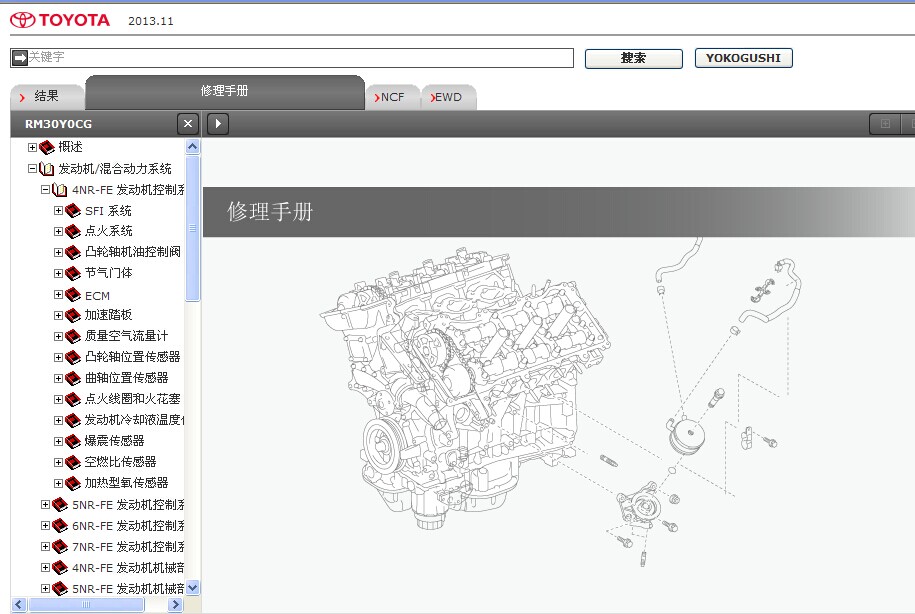Click the red book icon for 空燃比传感器
The image size is (915, 614).
pos(72,463)
